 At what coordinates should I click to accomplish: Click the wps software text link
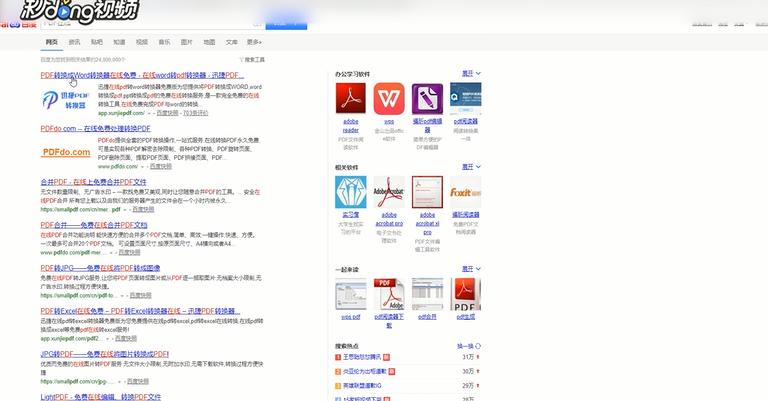click(x=389, y=121)
